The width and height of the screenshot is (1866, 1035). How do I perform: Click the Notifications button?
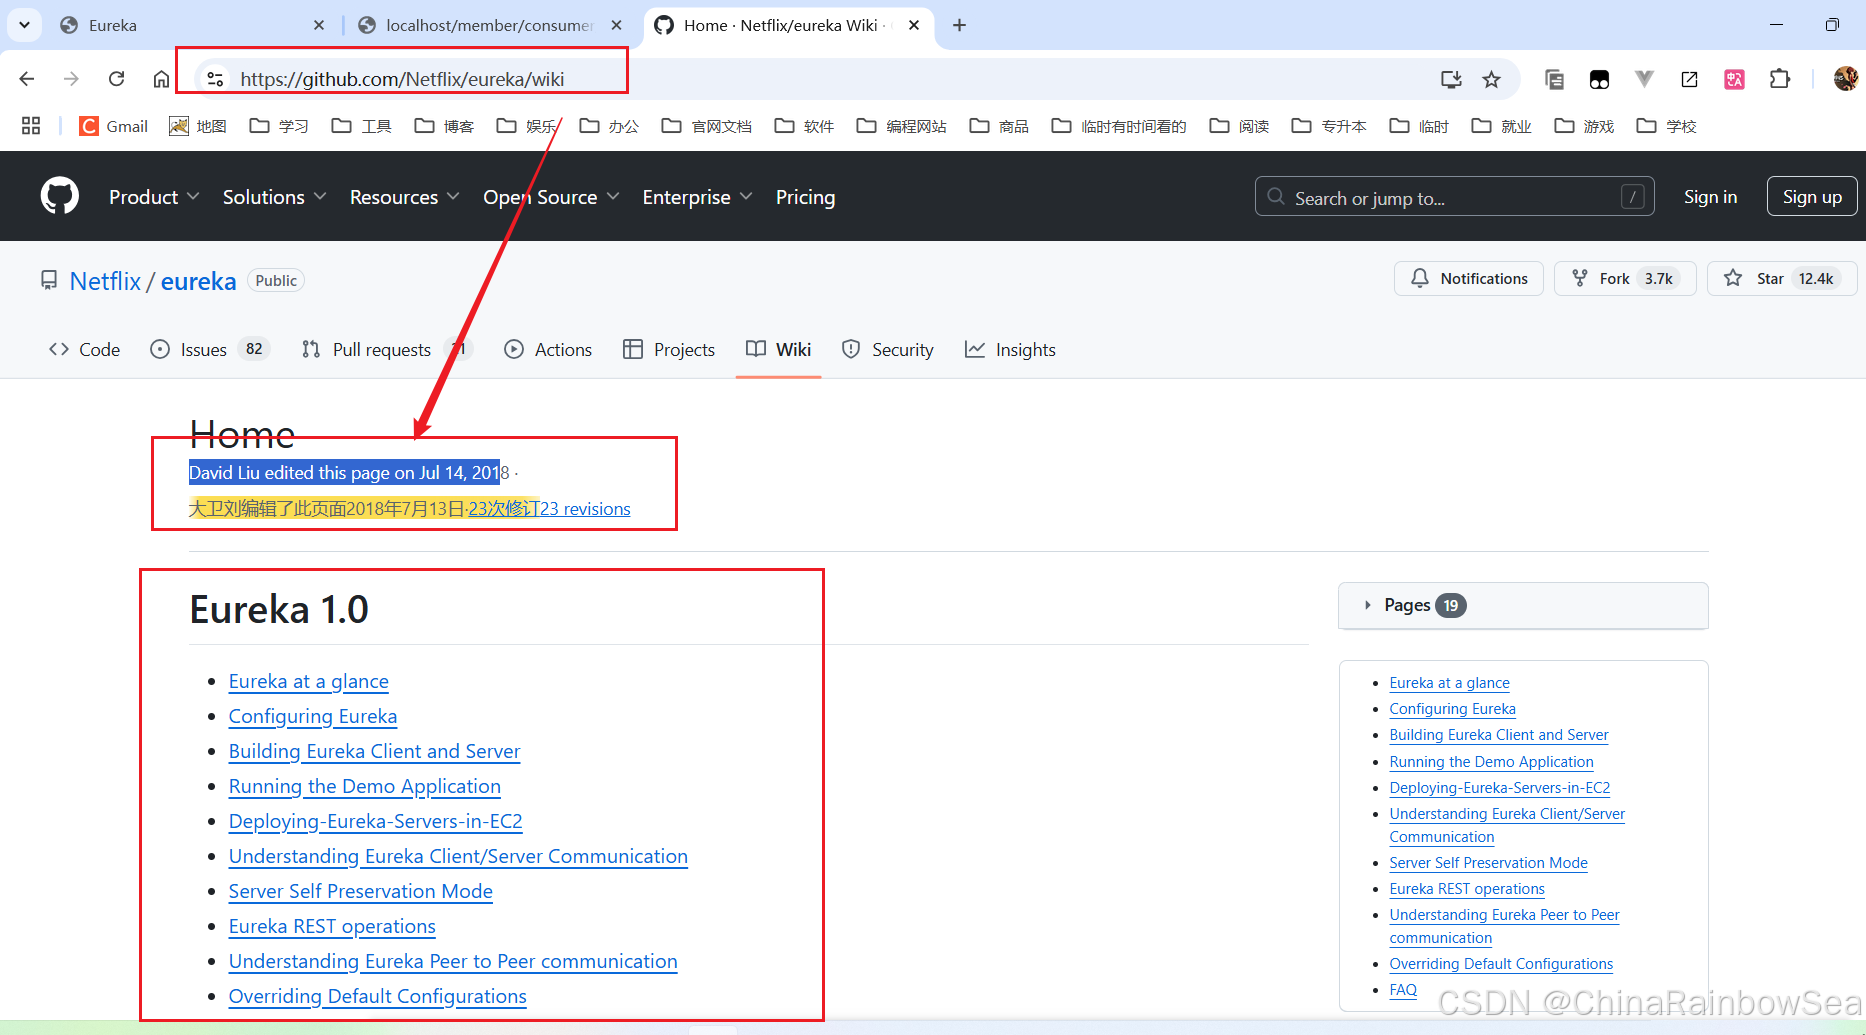pyautogui.click(x=1469, y=278)
